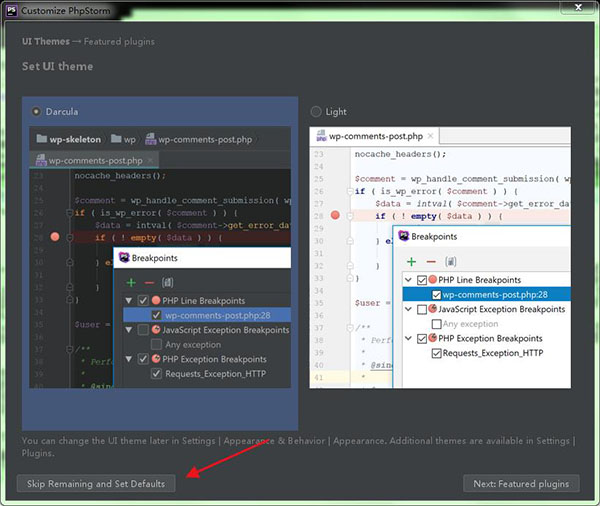Click PHP Line Breakpoints red icon in Light preview
The width and height of the screenshot is (600, 506).
pos(432,279)
